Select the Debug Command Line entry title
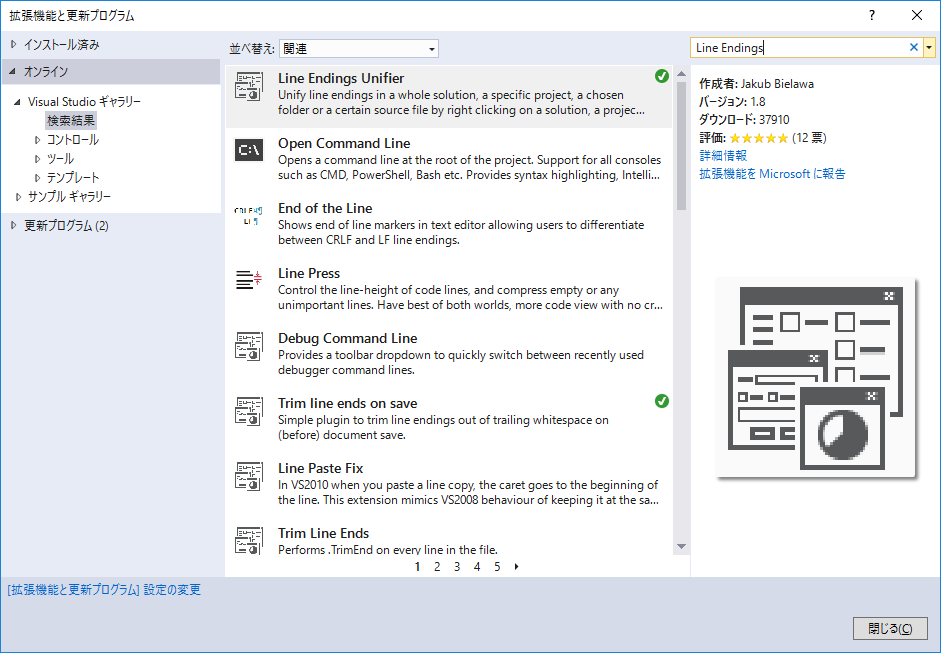Screen dimensions: 941x653 point(347,338)
